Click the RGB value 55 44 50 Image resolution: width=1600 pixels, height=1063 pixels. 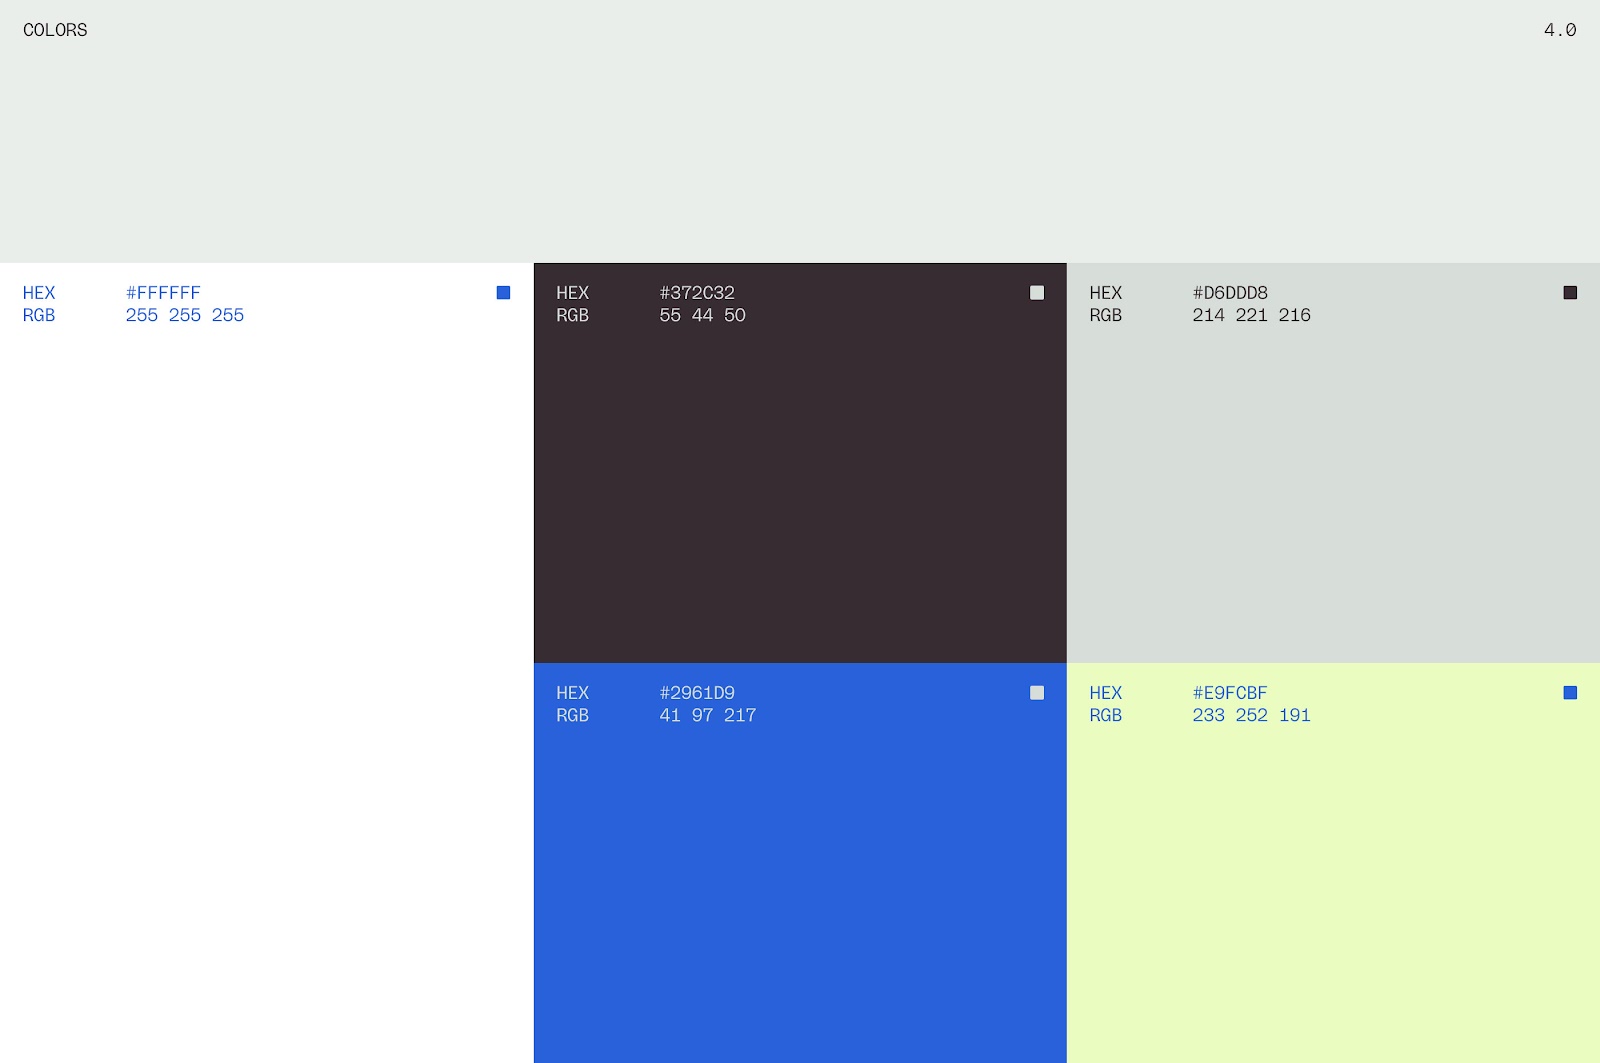tap(702, 315)
